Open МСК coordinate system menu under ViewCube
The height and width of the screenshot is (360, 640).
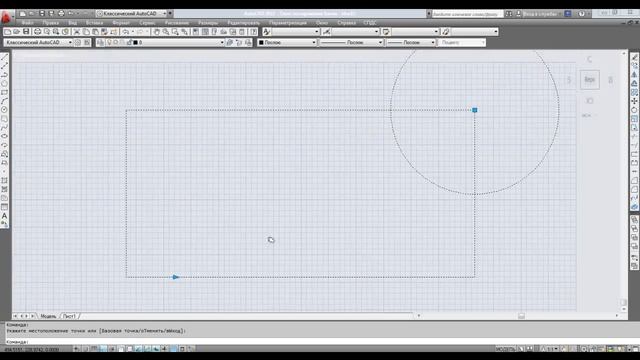pyautogui.click(x=588, y=116)
